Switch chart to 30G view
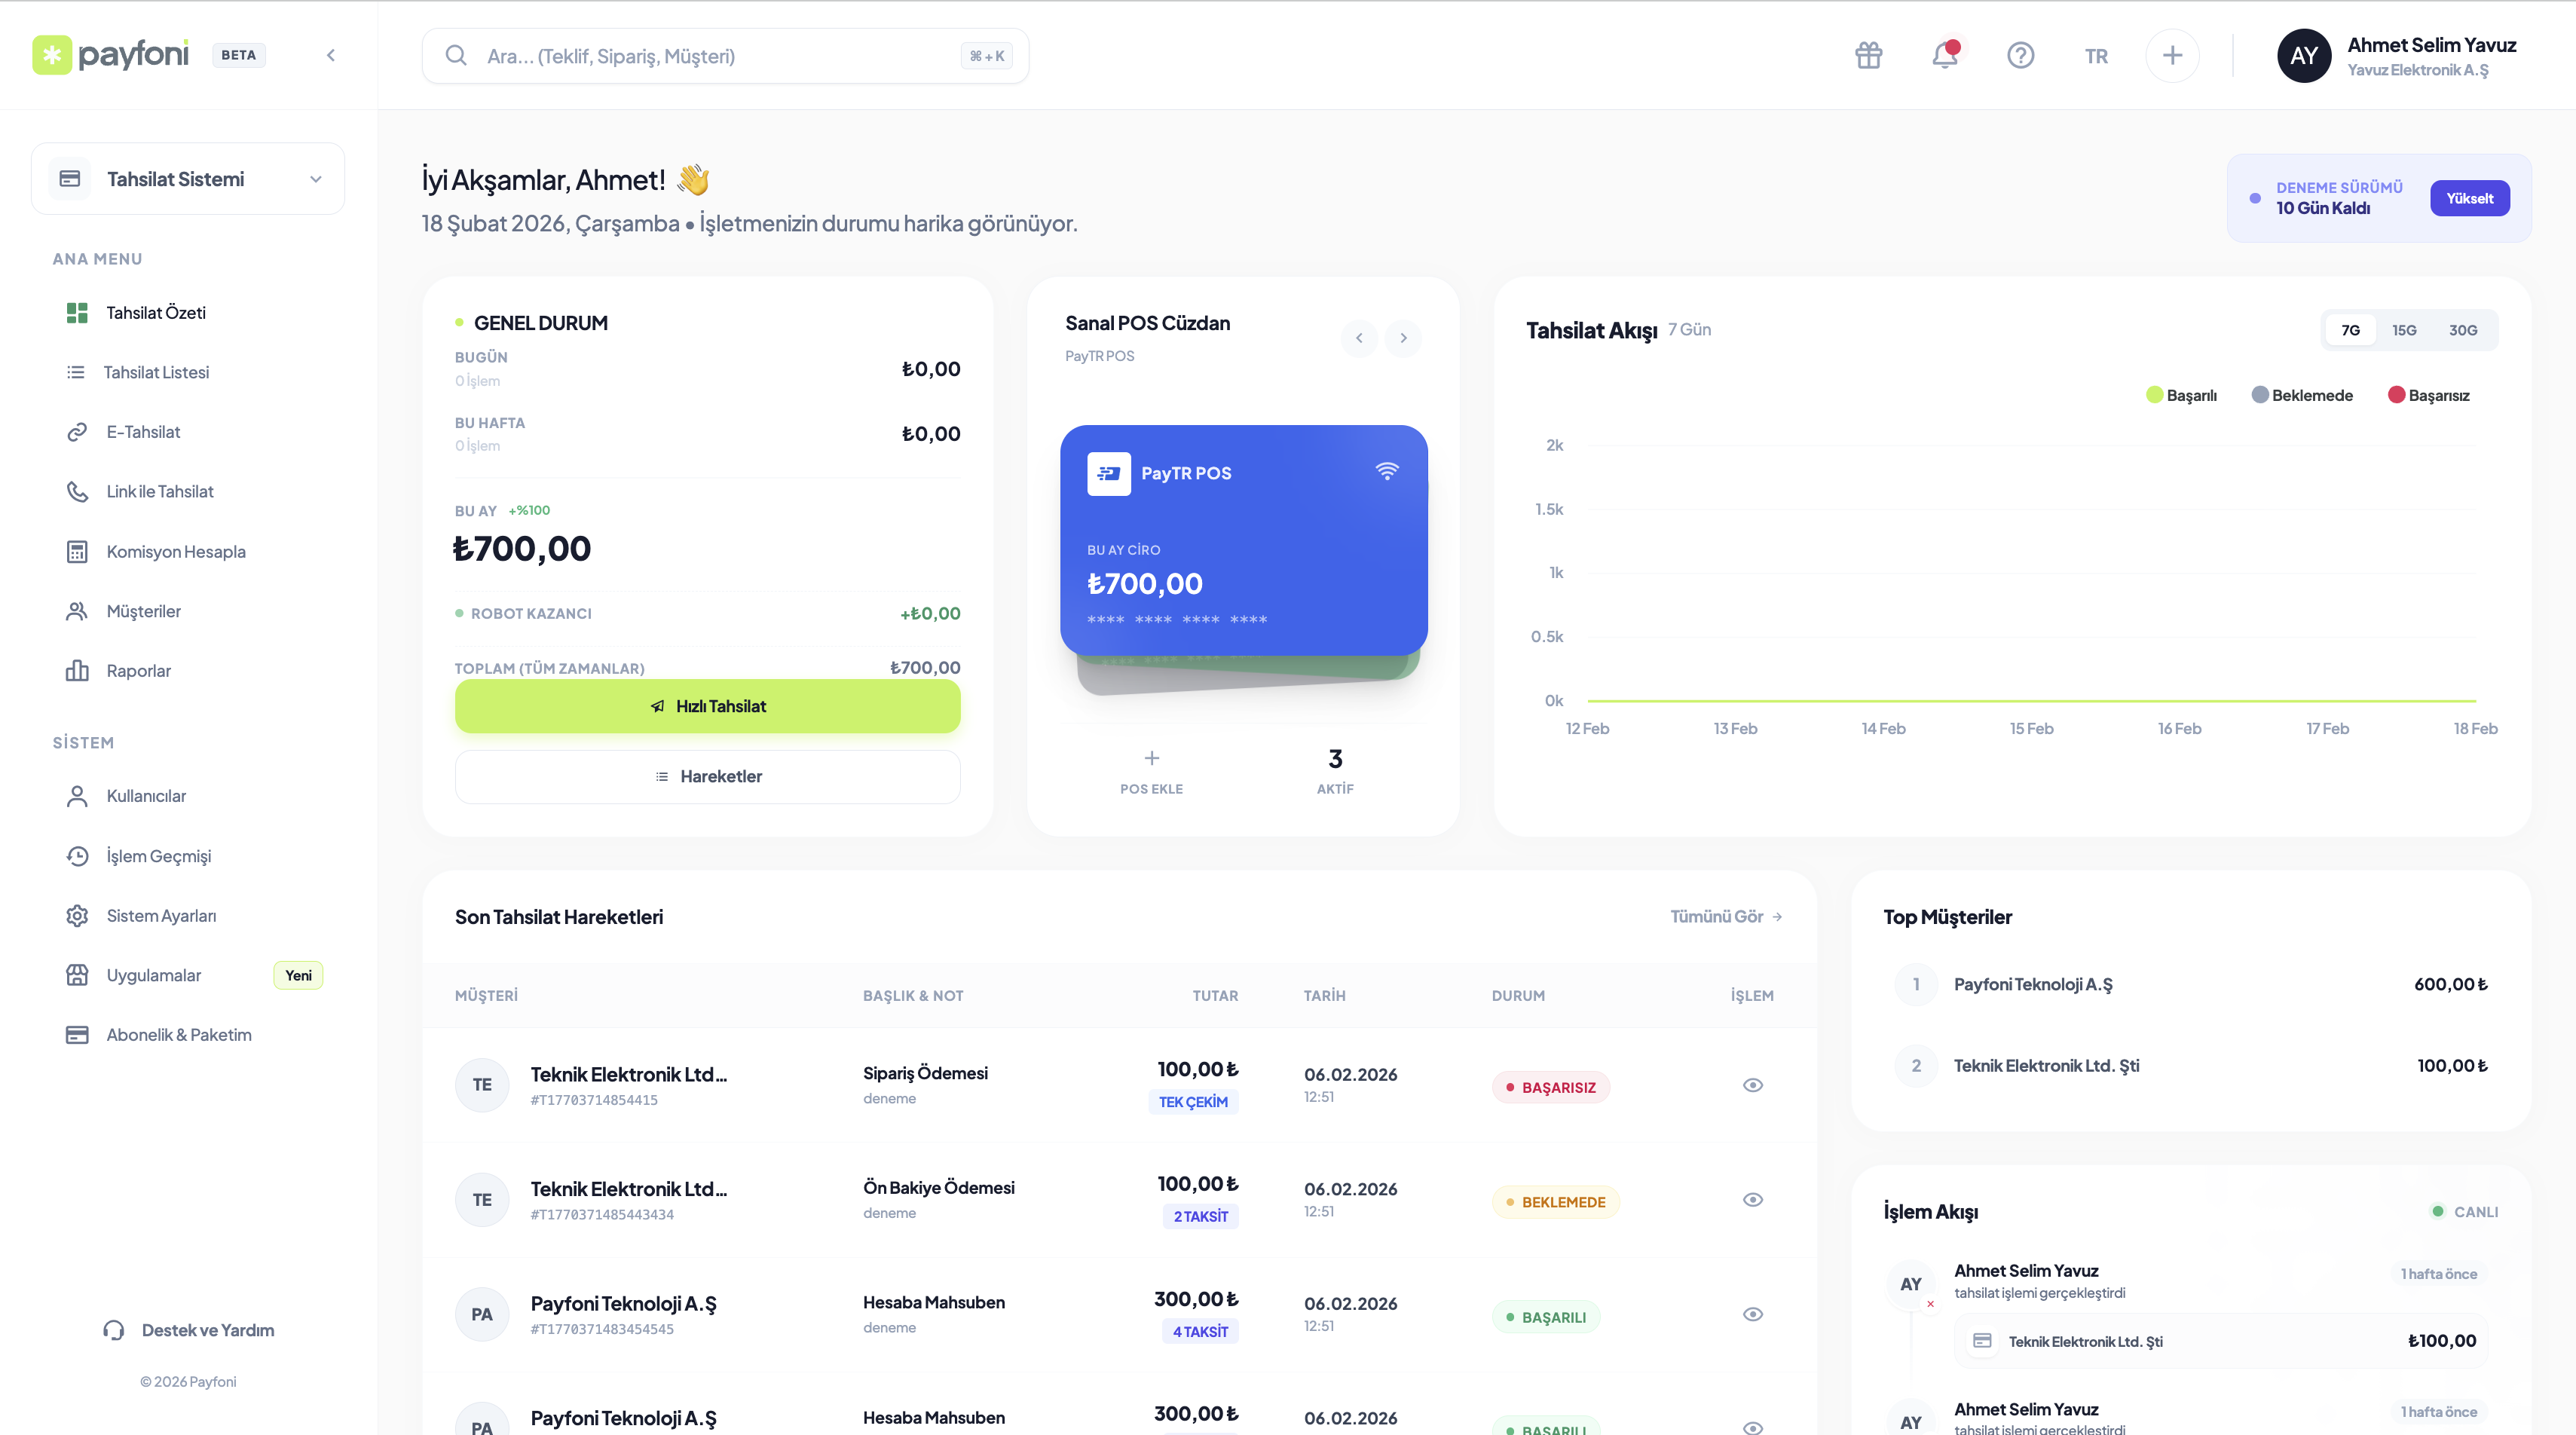Screen dimensions: 2576x1435 [x=2462, y=329]
